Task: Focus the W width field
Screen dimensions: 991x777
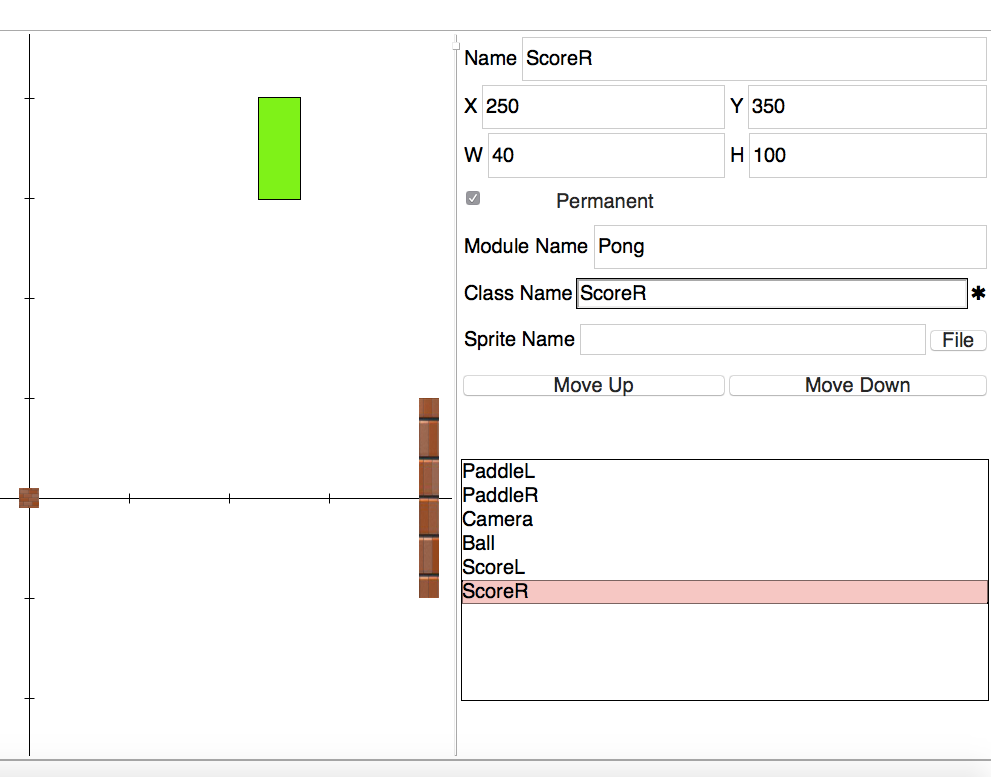Action: coord(605,156)
